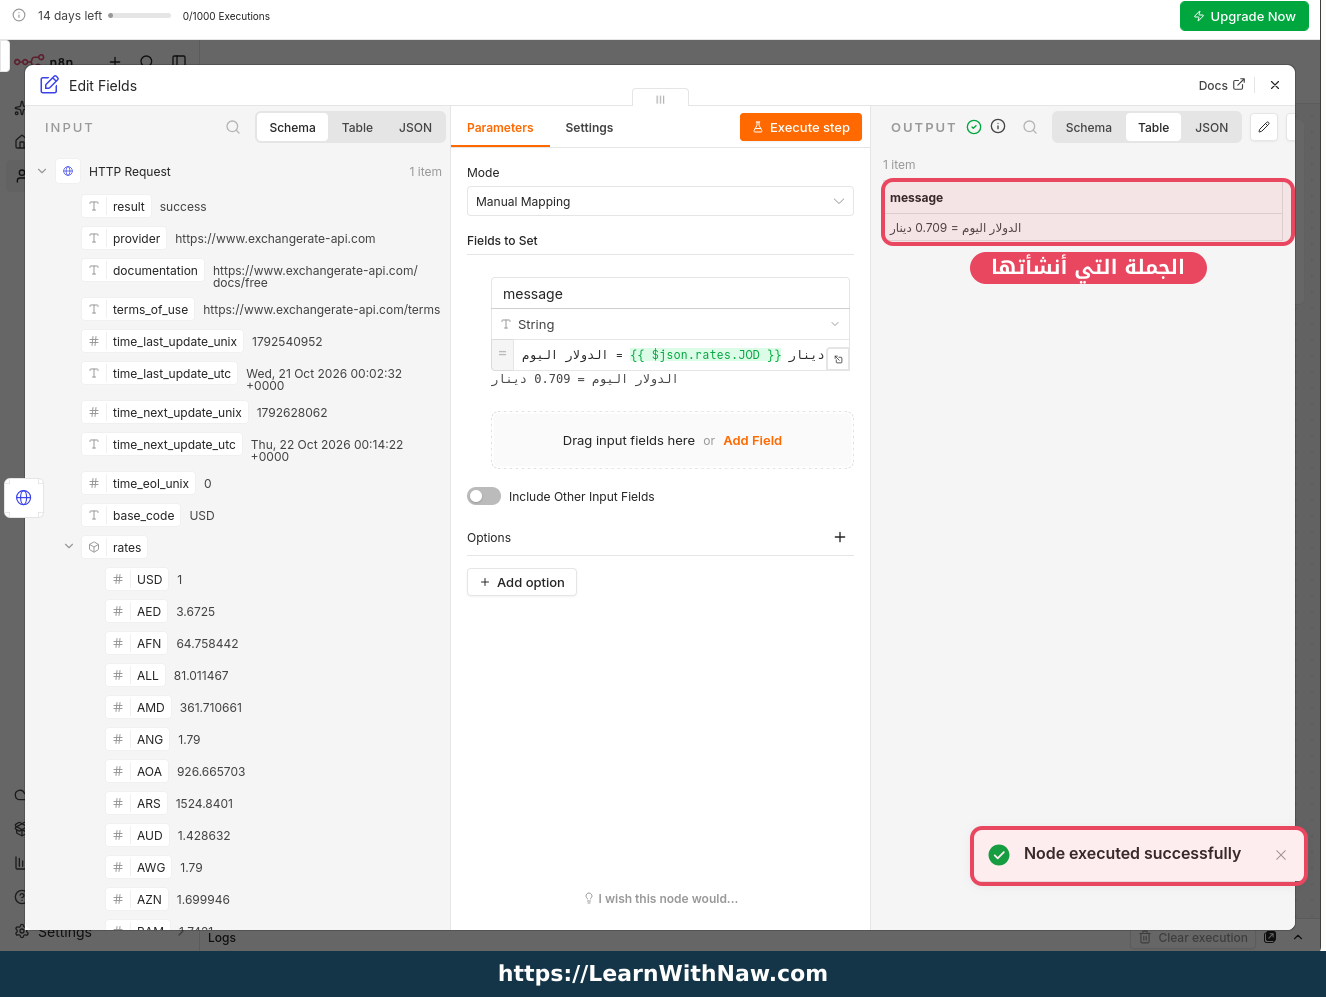Click the HTTP Request globe icon
Image resolution: width=1326 pixels, height=997 pixels.
[68, 171]
